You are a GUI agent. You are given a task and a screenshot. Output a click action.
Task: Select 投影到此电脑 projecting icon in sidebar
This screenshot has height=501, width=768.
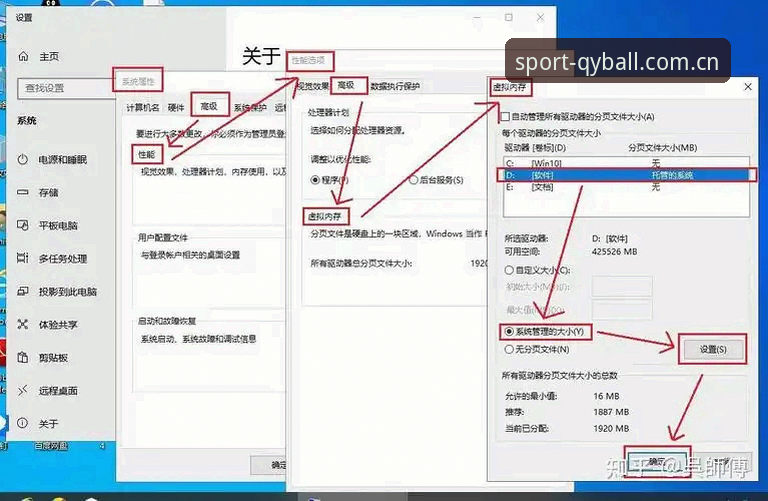pyautogui.click(x=23, y=291)
